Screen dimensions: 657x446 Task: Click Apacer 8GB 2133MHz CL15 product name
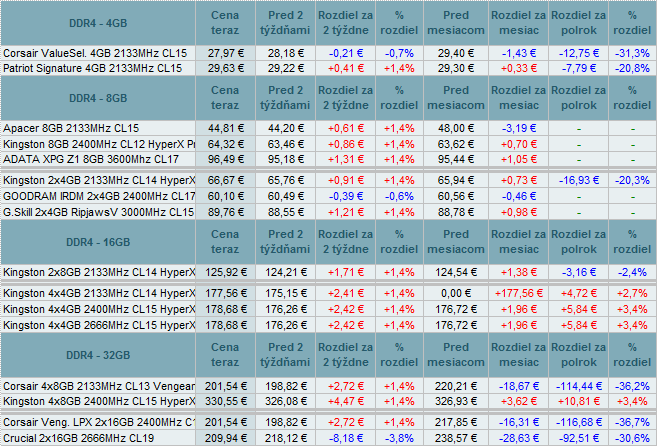71,128
